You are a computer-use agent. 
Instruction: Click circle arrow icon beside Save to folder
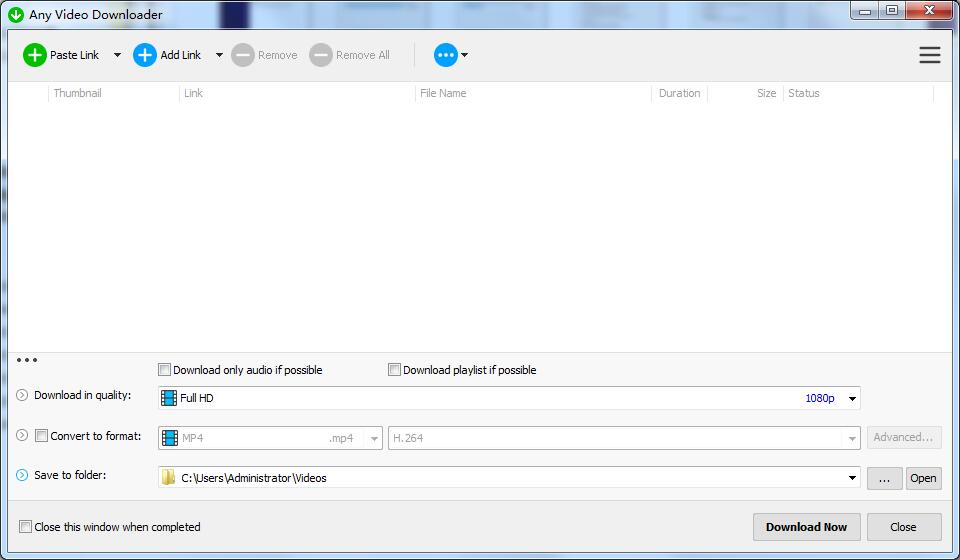click(x=22, y=475)
